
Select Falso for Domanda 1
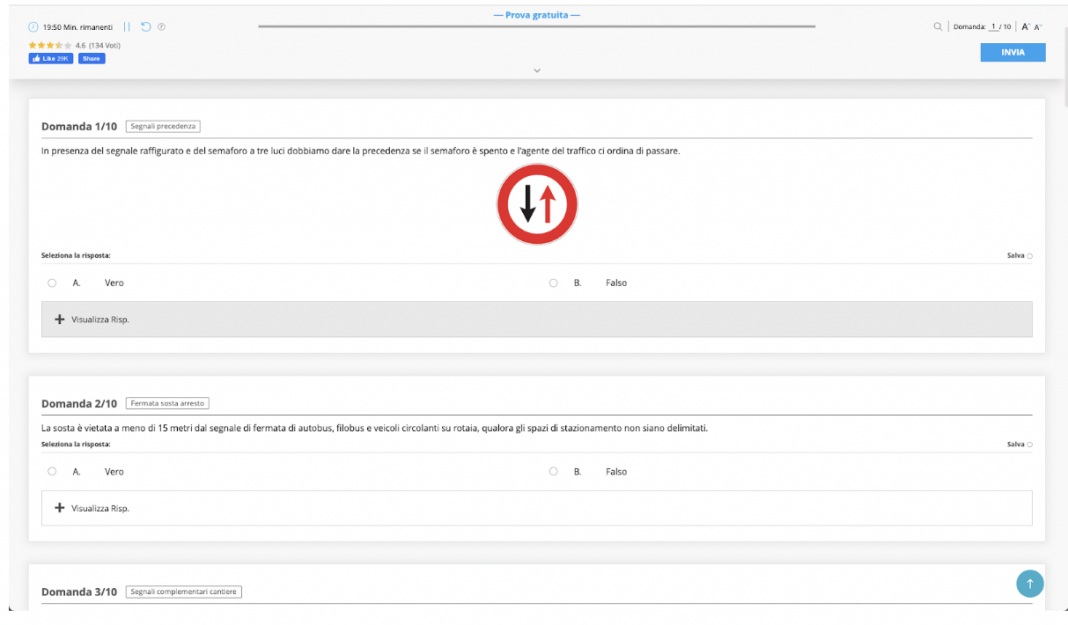click(x=553, y=283)
